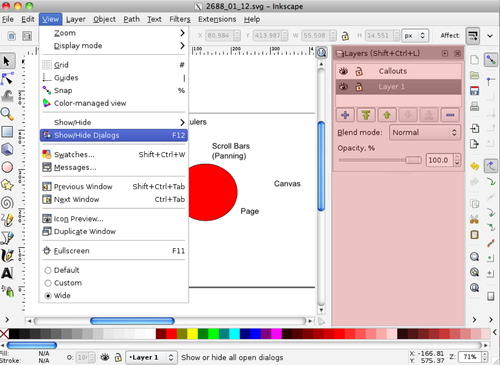This screenshot has height=365, width=500.
Task: Toggle visibility eye of Callouts layer
Action: pyautogui.click(x=343, y=71)
